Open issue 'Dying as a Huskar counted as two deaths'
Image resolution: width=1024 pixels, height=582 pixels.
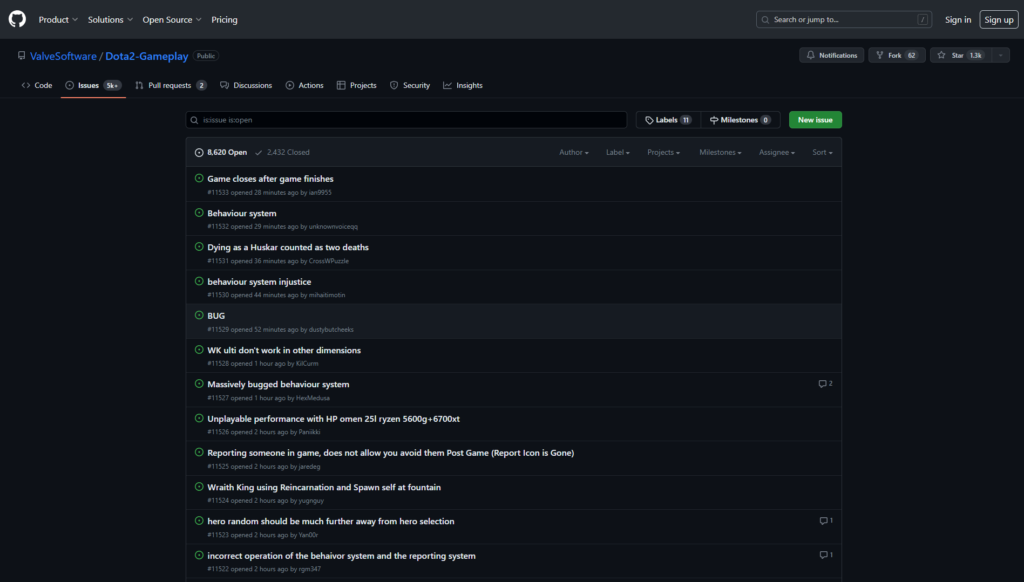(x=288, y=247)
